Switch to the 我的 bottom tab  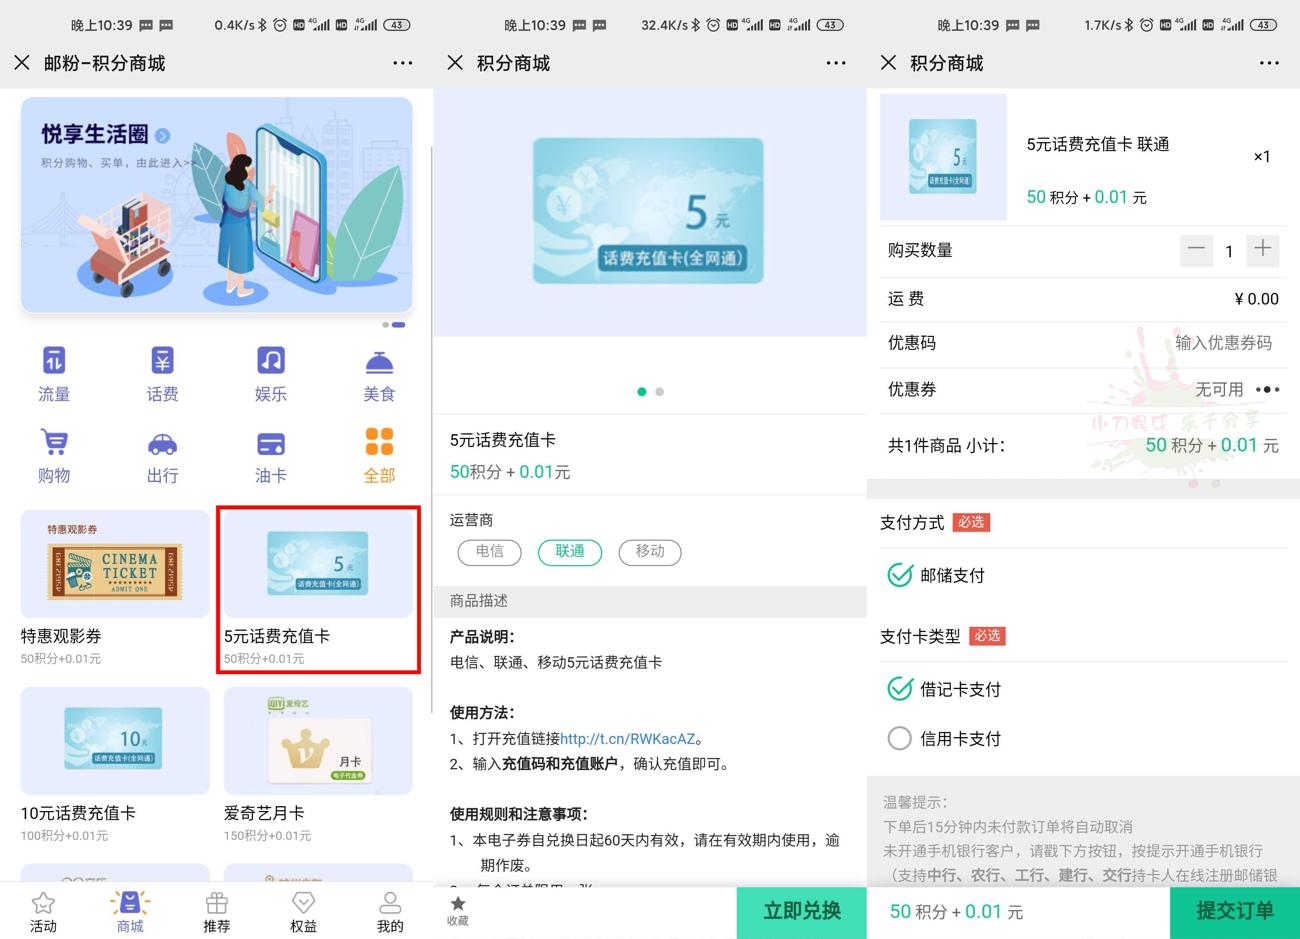[390, 911]
